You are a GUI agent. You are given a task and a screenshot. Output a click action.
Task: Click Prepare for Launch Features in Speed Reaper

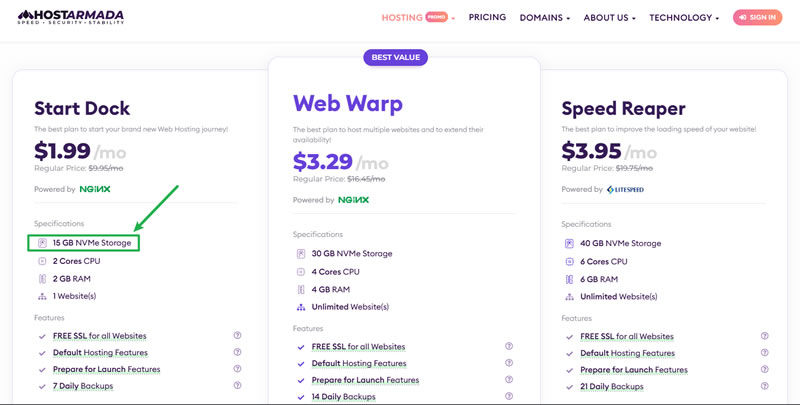pyautogui.click(x=634, y=370)
